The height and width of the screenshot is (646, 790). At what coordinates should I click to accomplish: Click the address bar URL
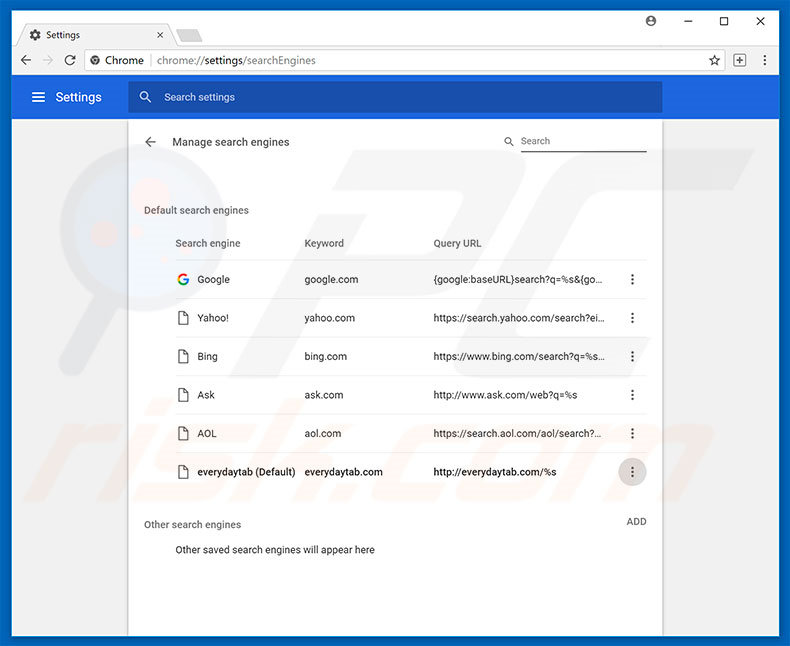236,60
